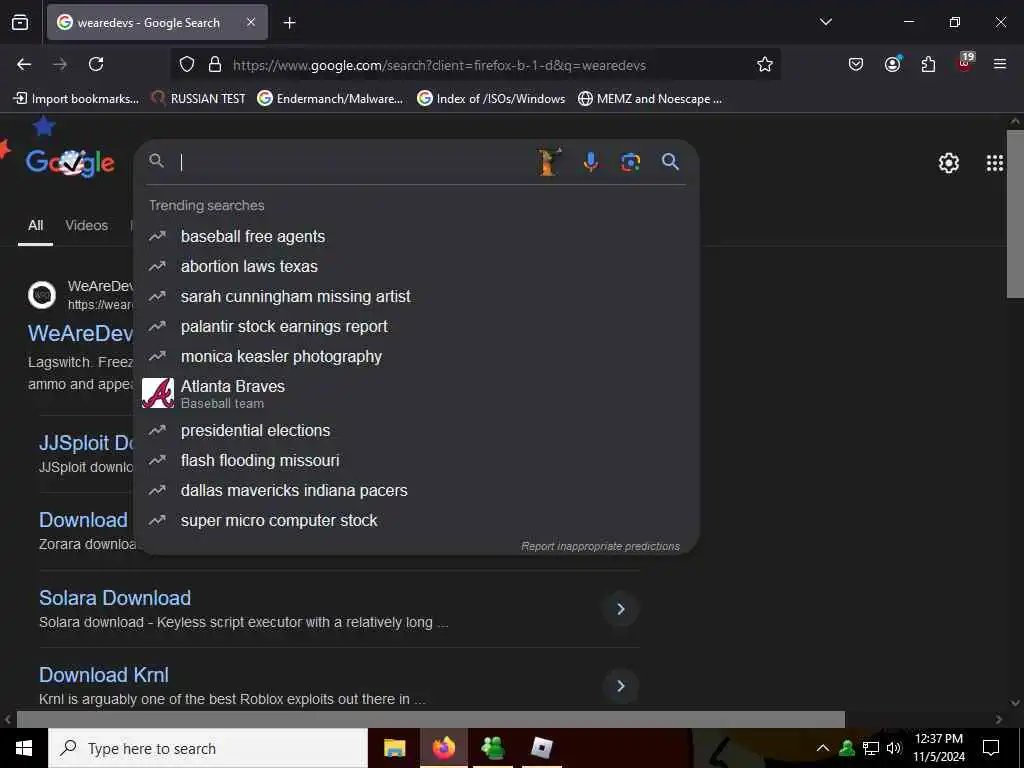This screenshot has width=1024, height=768.
Task: List all tabs dropdown arrow
Action: click(x=825, y=22)
